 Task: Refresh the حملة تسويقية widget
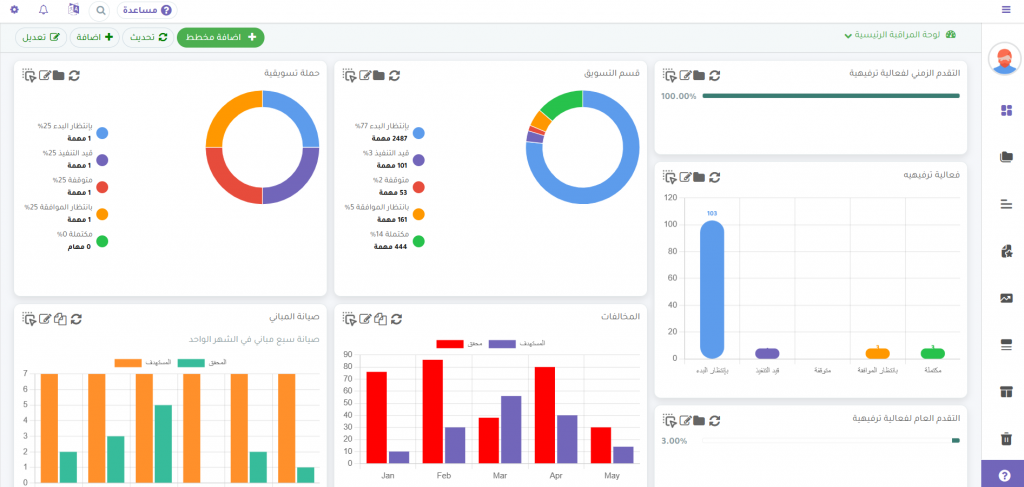[x=75, y=75]
